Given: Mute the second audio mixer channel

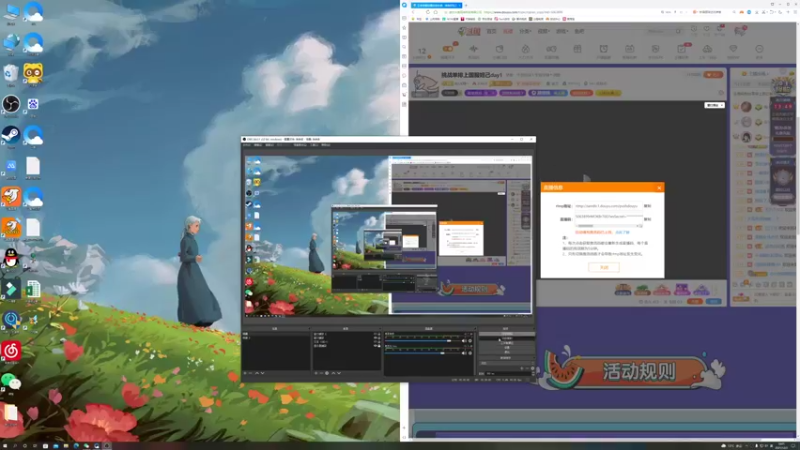Looking at the screenshot, I should [464, 353].
